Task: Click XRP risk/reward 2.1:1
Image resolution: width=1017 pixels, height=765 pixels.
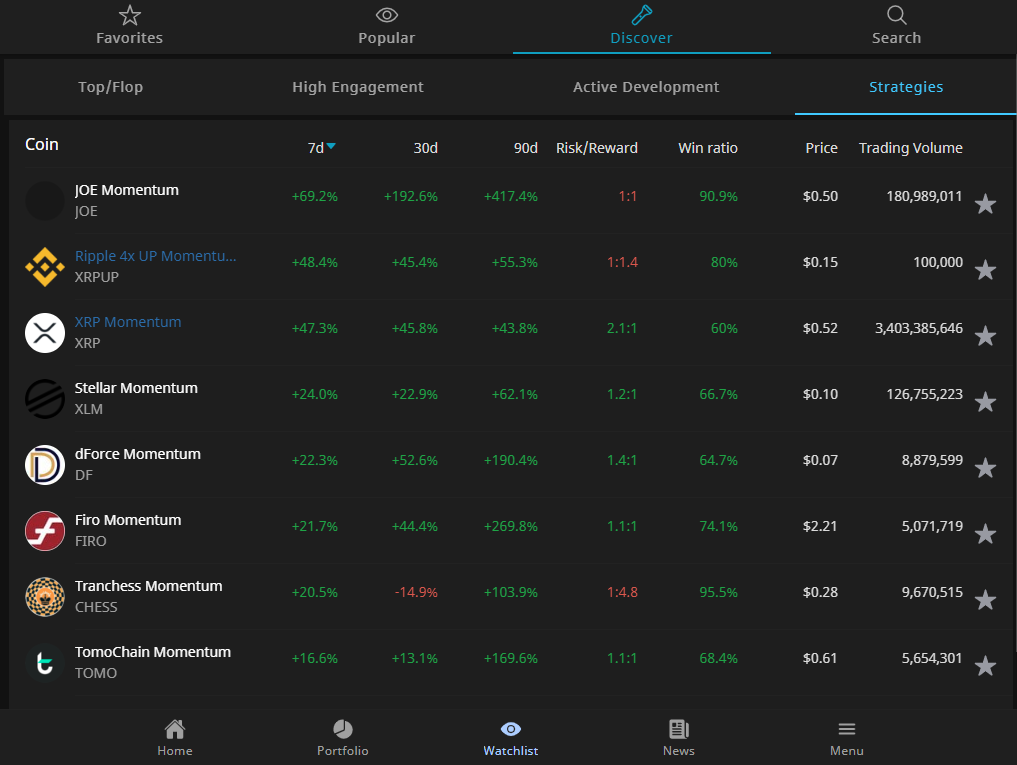Action: 621,328
